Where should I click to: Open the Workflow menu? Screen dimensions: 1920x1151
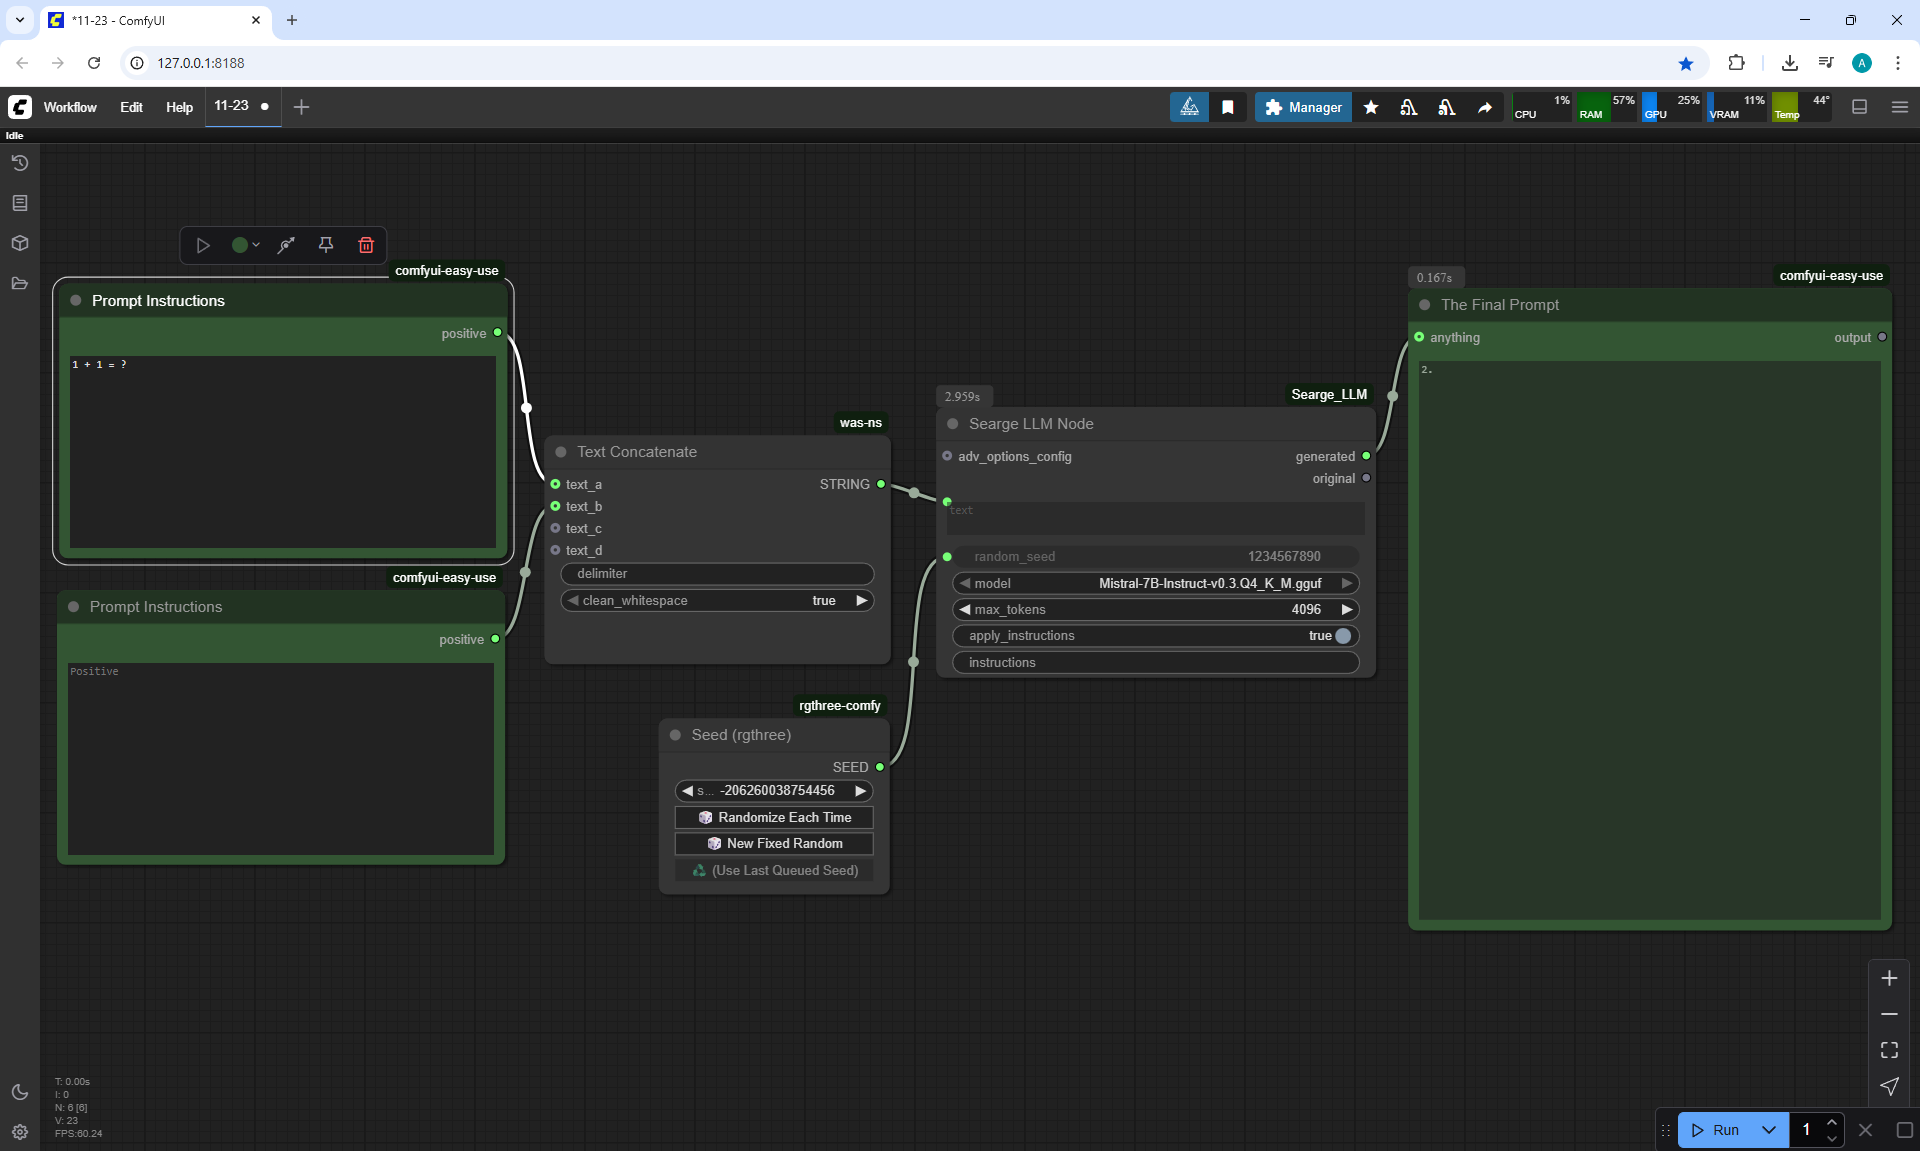(70, 107)
